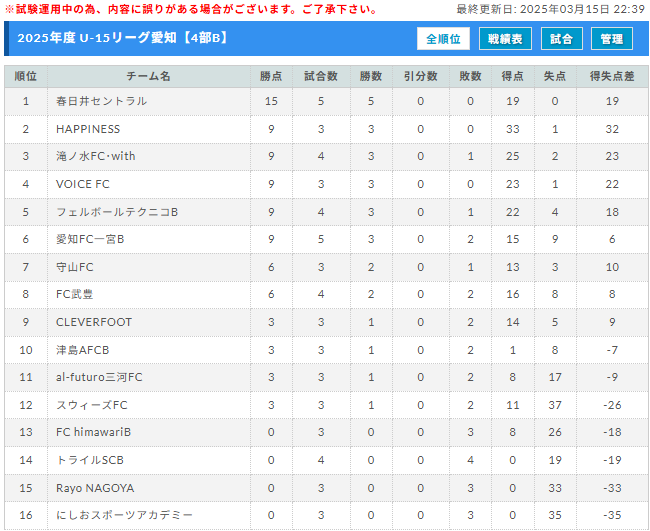Switch to the 戦績表 tab
Image resolution: width=650 pixels, height=531 pixels.
point(505,39)
